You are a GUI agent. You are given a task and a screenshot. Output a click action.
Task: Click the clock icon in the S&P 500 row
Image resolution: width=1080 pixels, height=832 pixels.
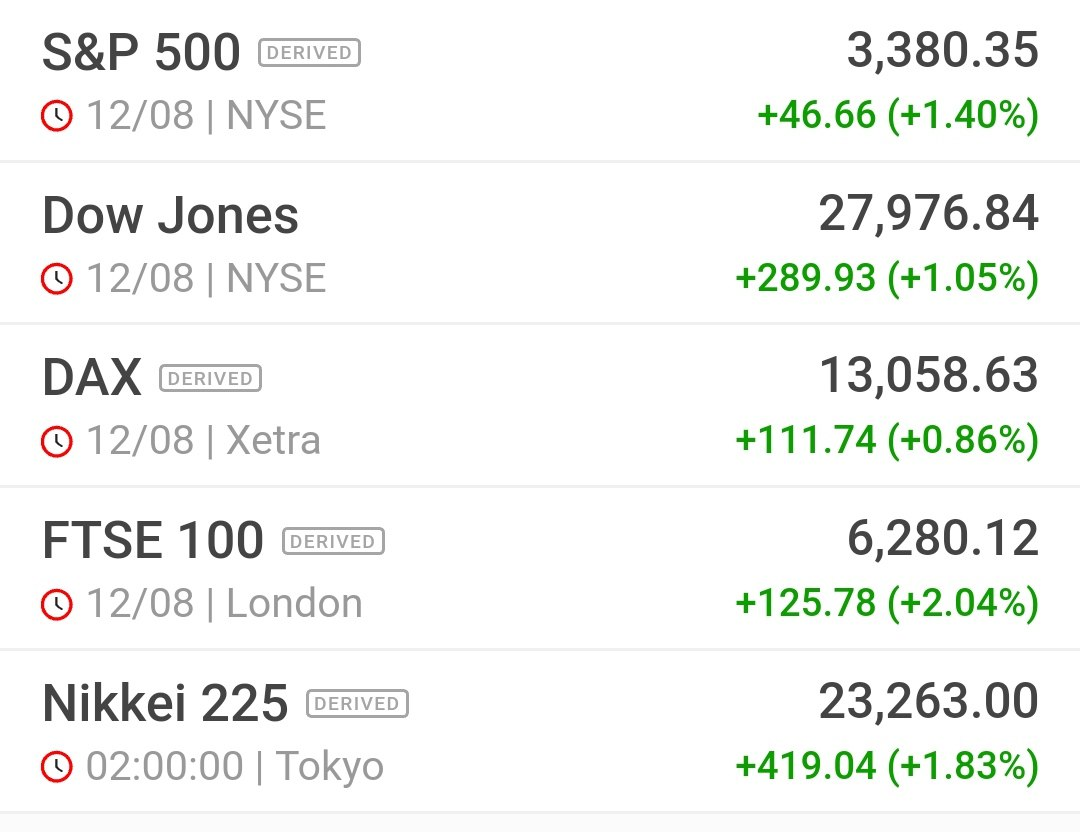tap(56, 116)
